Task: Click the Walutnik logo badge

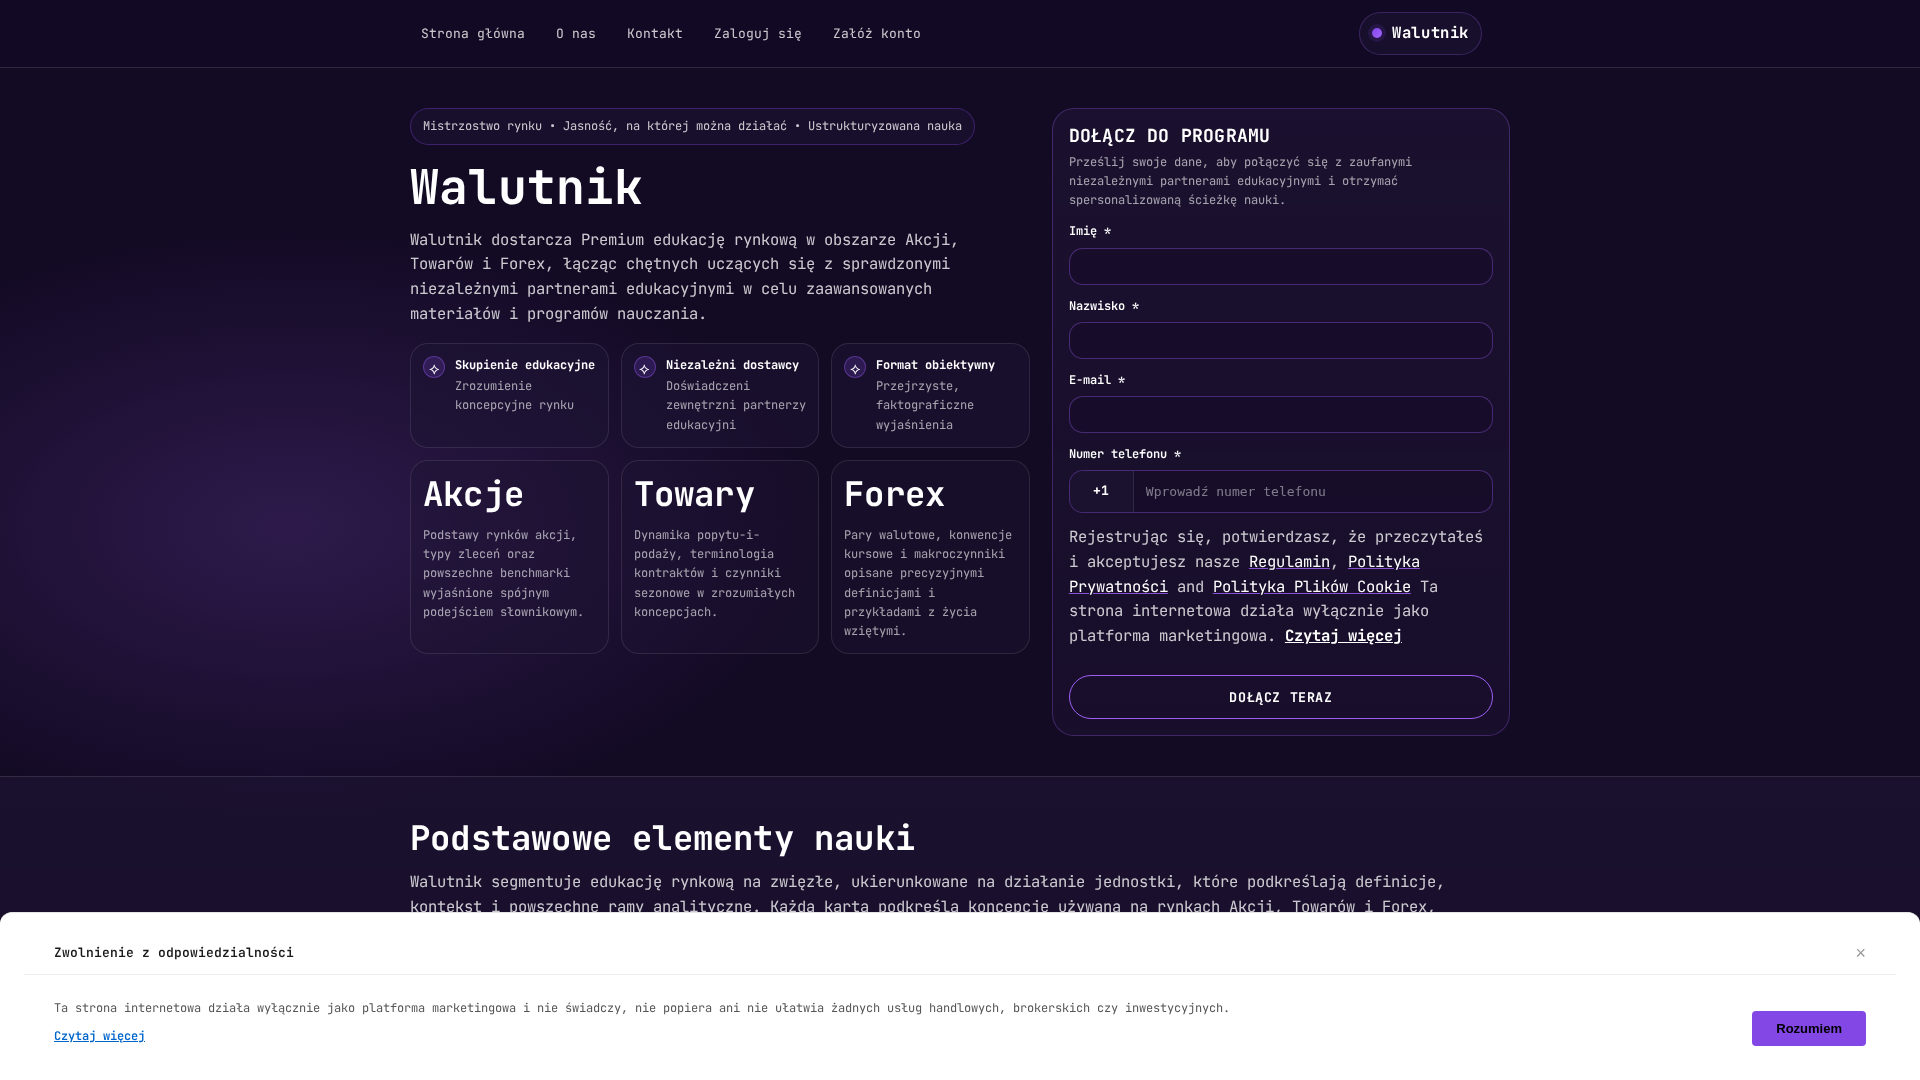Action: click(1420, 33)
